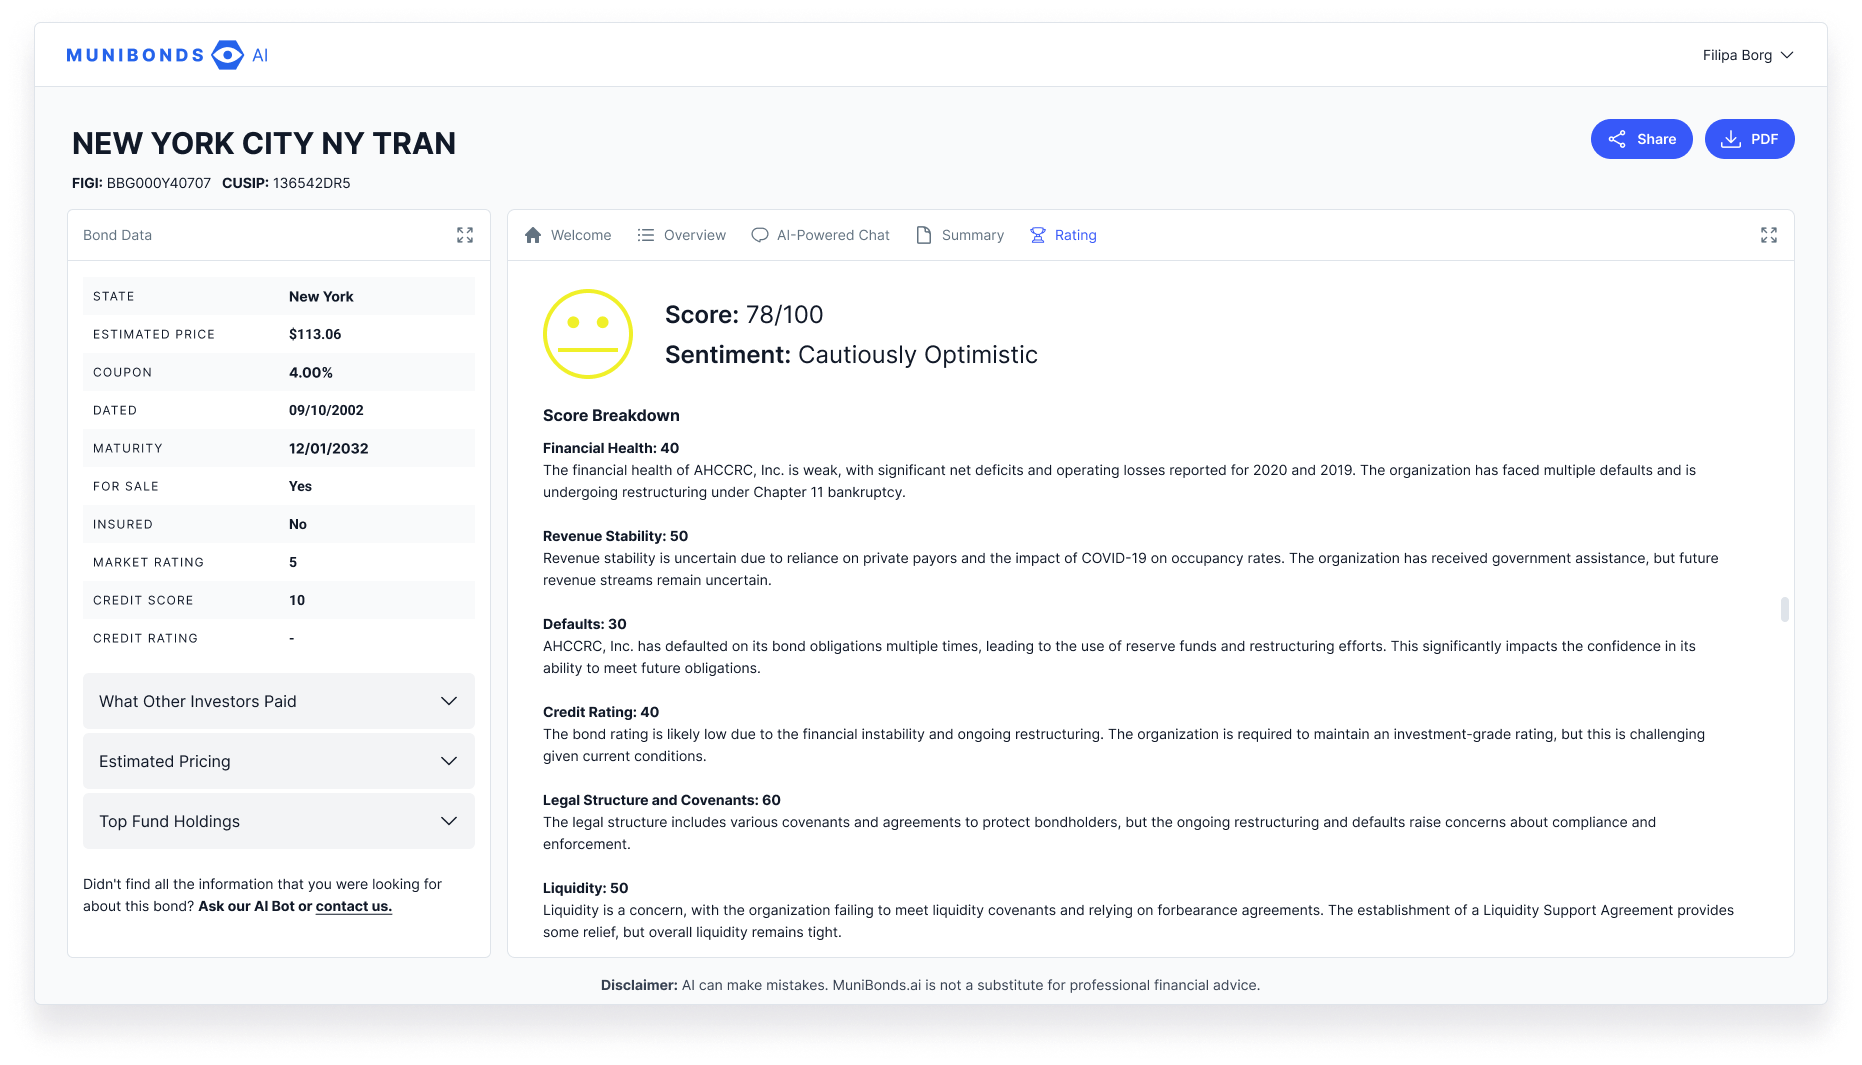Expand the Bond Data panel to fullscreen

[465, 235]
